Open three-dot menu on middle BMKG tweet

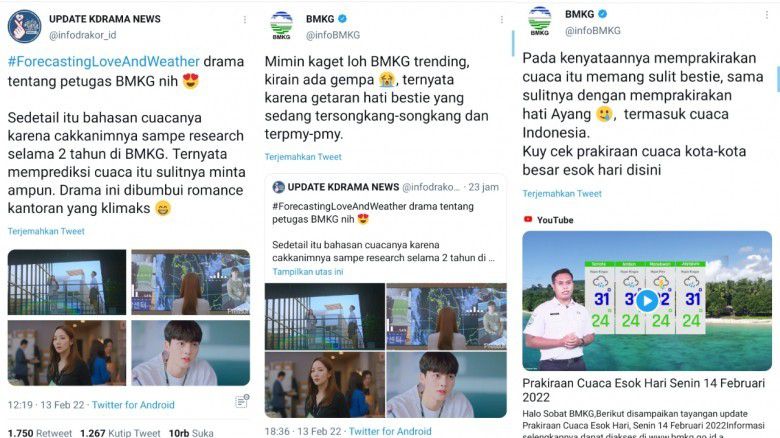coord(501,19)
